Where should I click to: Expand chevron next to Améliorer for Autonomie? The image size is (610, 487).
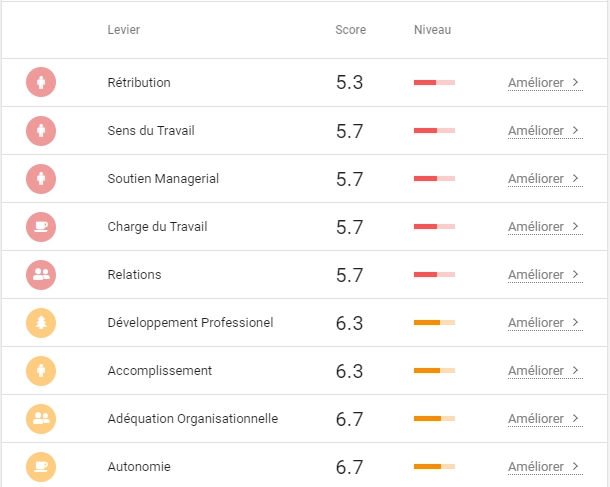tap(575, 466)
